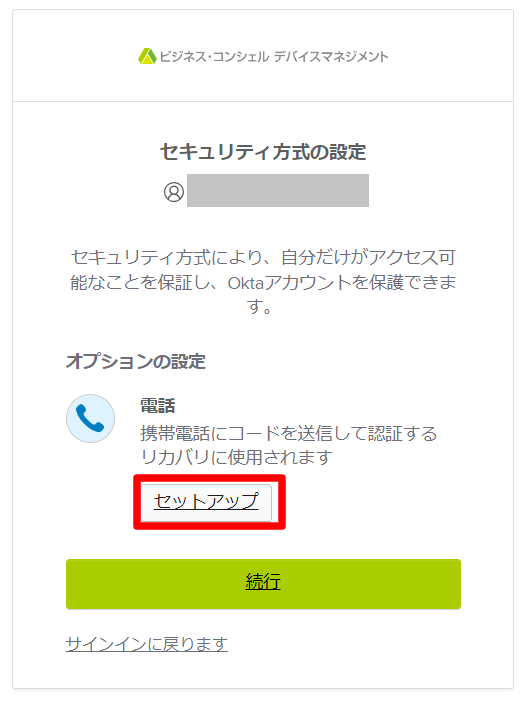Click the first line starting セキュリティ方式により

click(263, 257)
